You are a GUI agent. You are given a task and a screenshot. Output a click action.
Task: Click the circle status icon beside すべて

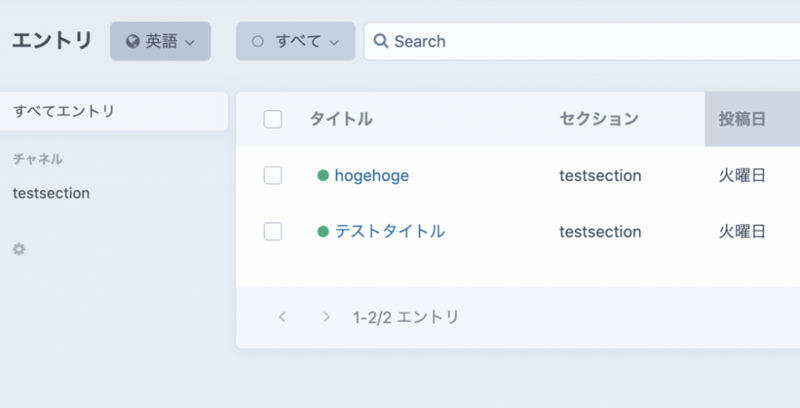[x=257, y=42]
